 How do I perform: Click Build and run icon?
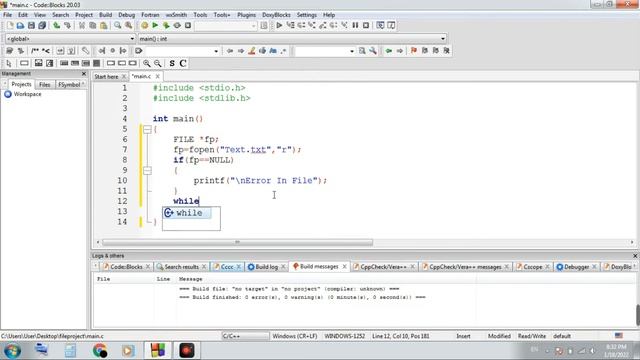[x=166, y=25]
